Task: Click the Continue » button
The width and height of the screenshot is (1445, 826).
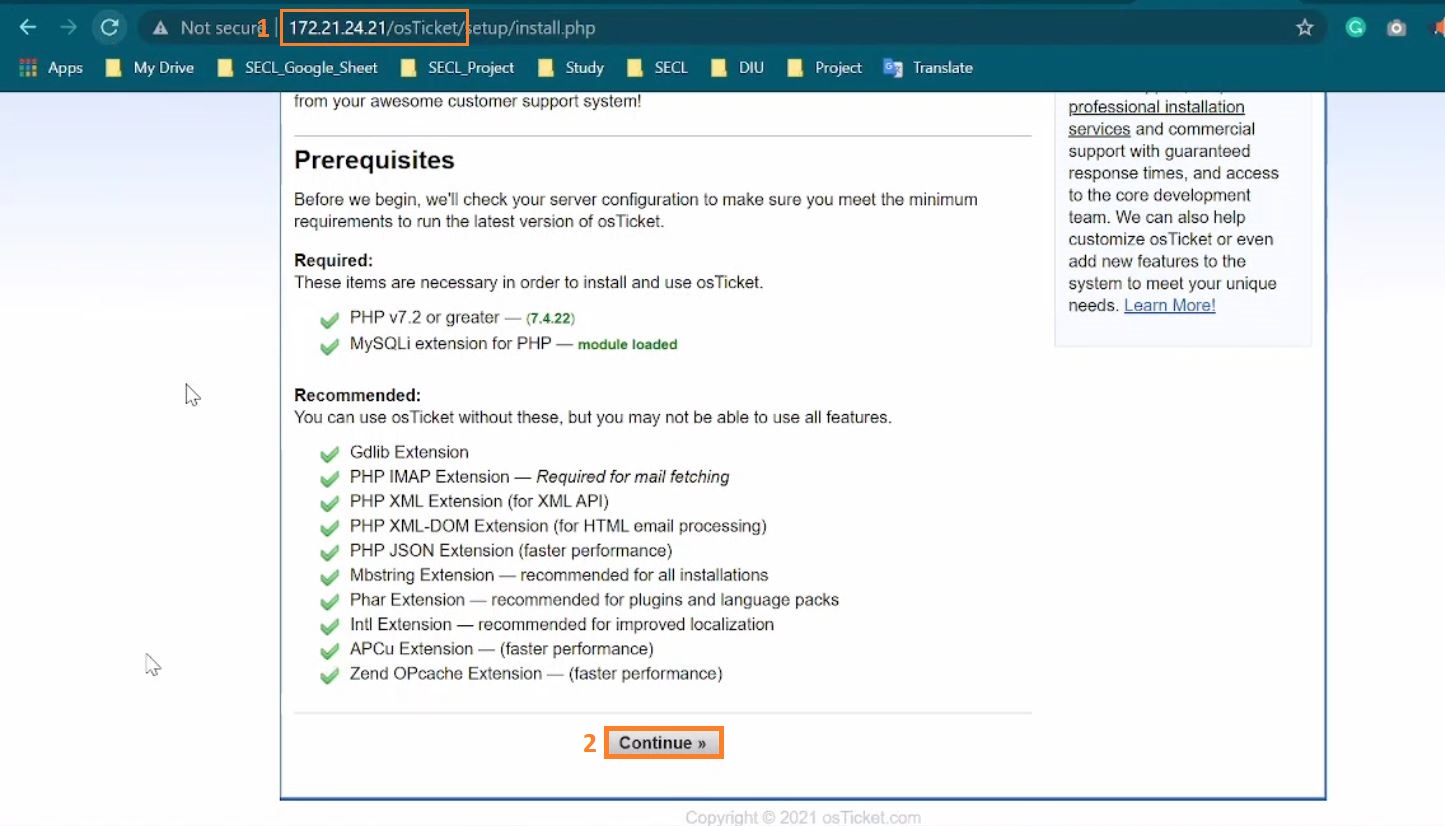Action: tap(663, 743)
